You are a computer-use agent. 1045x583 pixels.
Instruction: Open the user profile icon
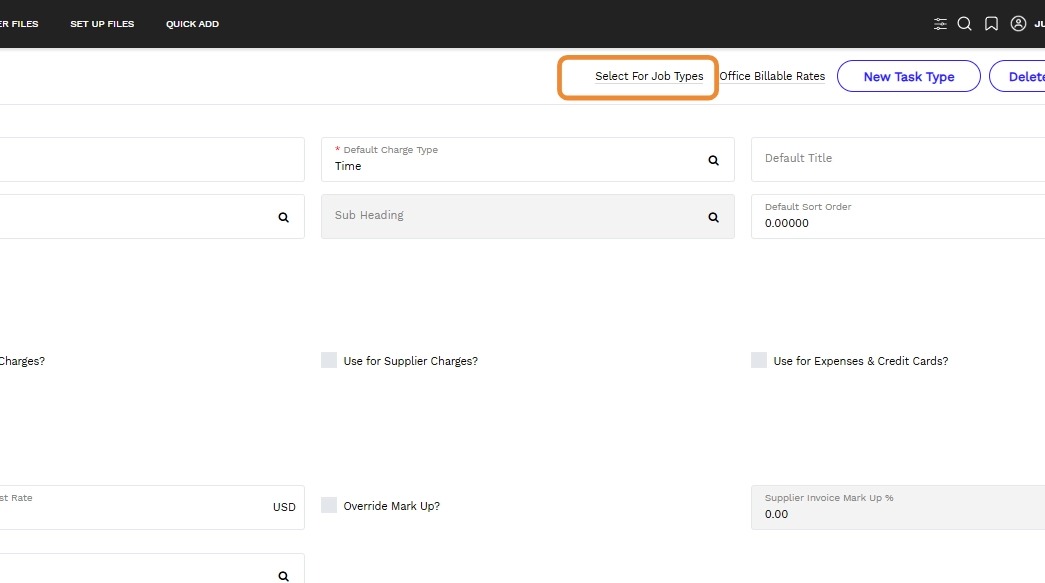(1018, 24)
